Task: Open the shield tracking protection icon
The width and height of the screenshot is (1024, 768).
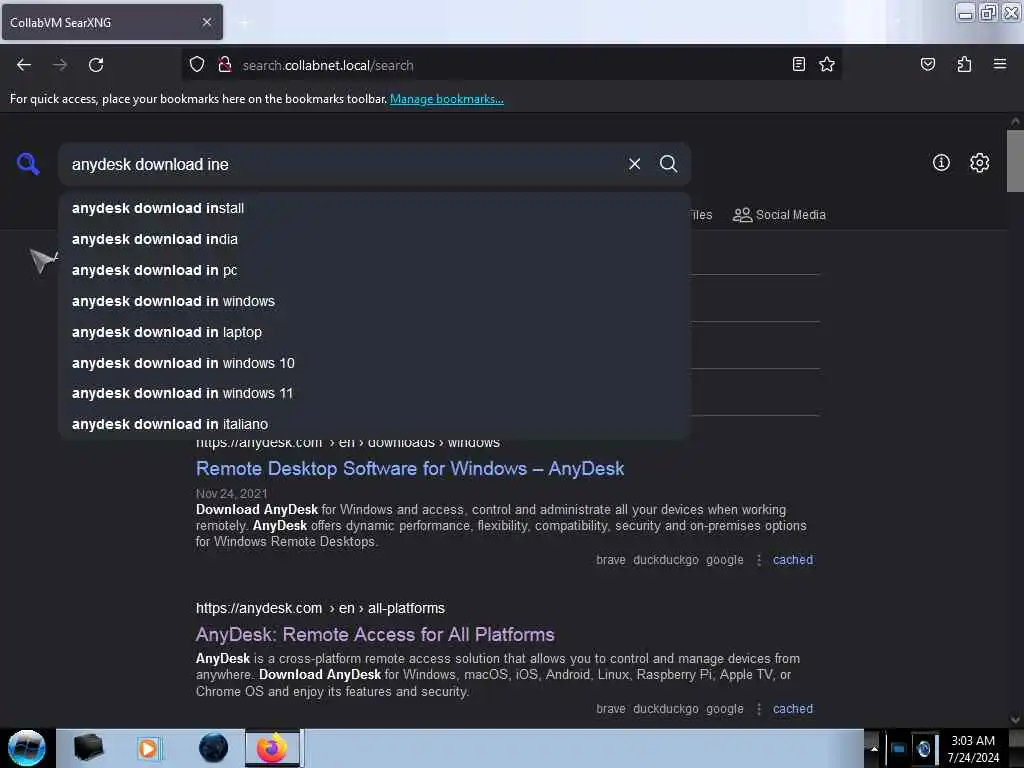Action: (x=197, y=65)
